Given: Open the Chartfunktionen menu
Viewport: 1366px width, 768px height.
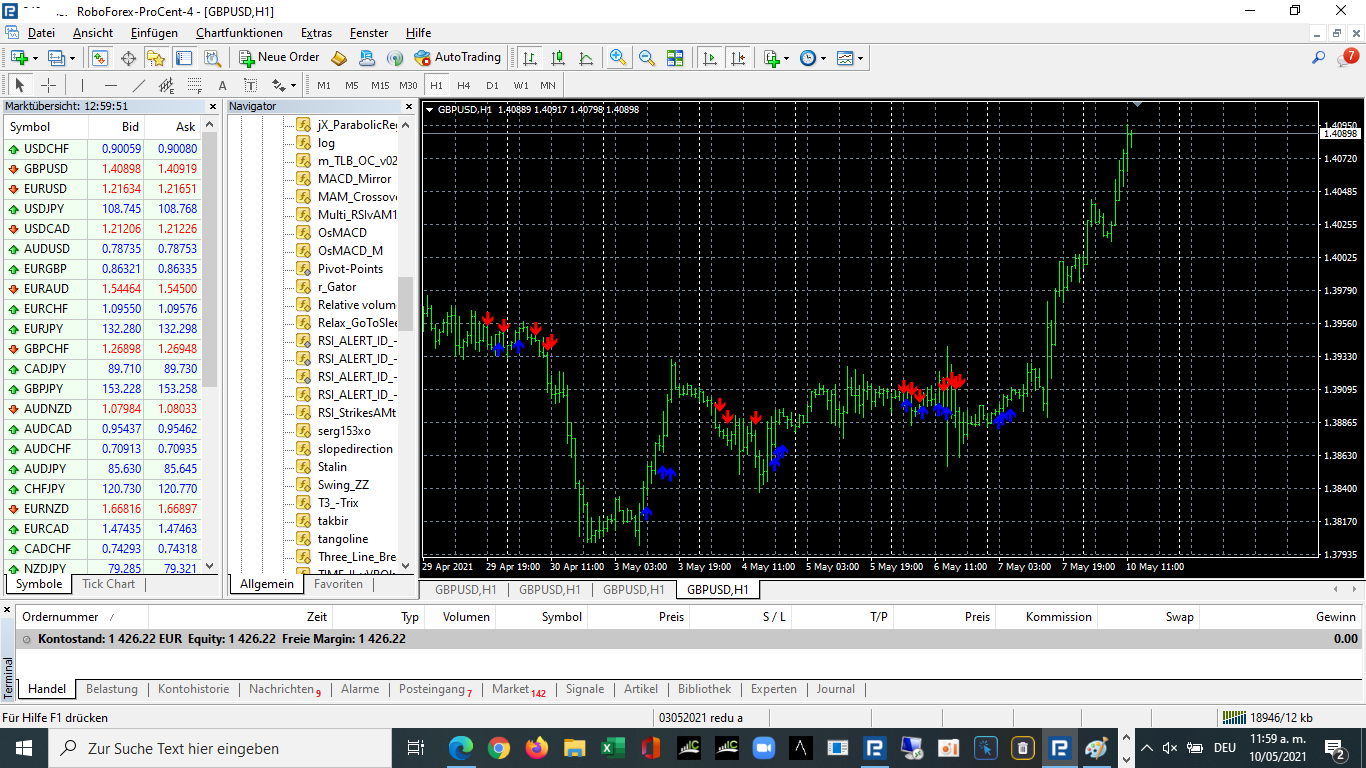Looking at the screenshot, I should click(239, 33).
